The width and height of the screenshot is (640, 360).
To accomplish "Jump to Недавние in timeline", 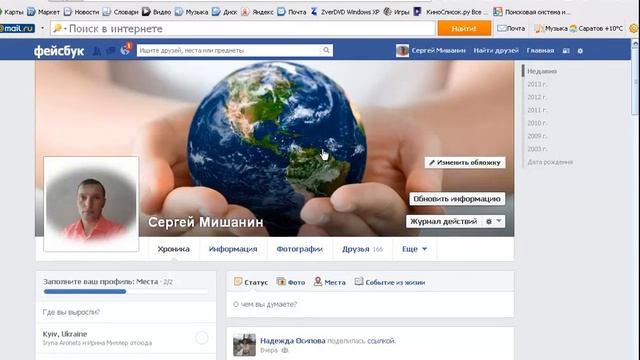I will pyautogui.click(x=542, y=71).
